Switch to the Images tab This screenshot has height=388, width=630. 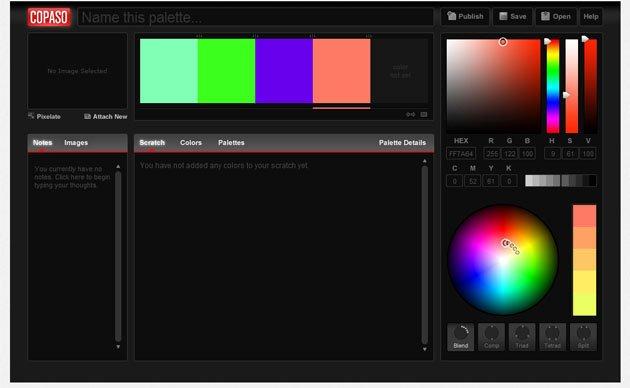coord(76,143)
